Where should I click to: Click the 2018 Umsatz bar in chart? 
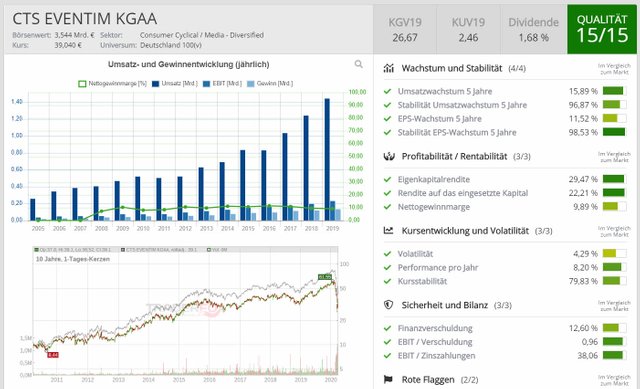[306, 168]
